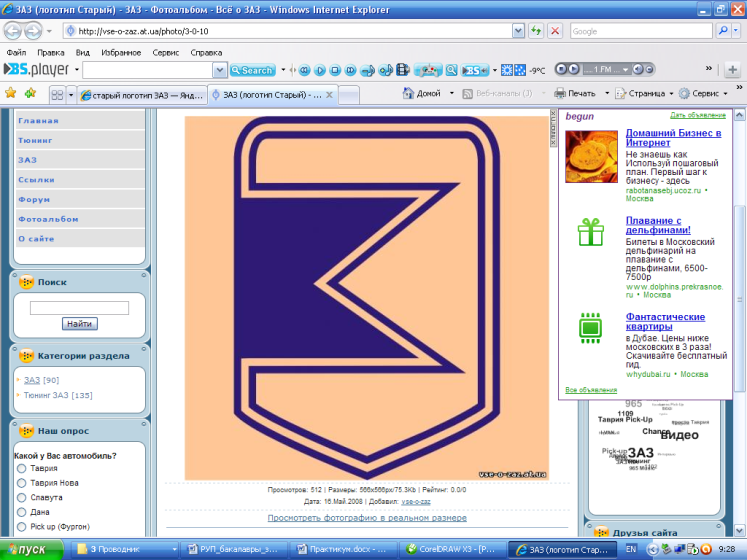Image resolution: width=747 pixels, height=560 pixels.
Task: Click the red Stop loading icon
Action: click(555, 31)
